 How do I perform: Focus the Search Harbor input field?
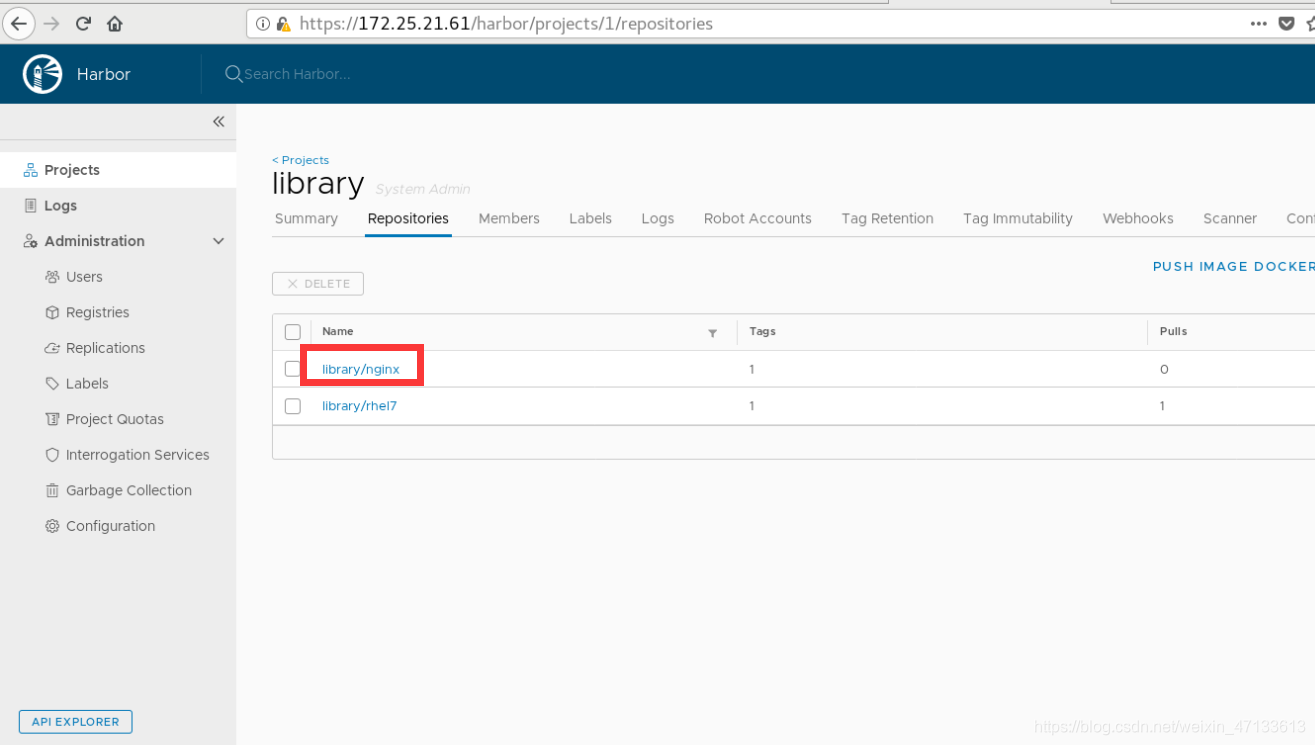(x=298, y=74)
